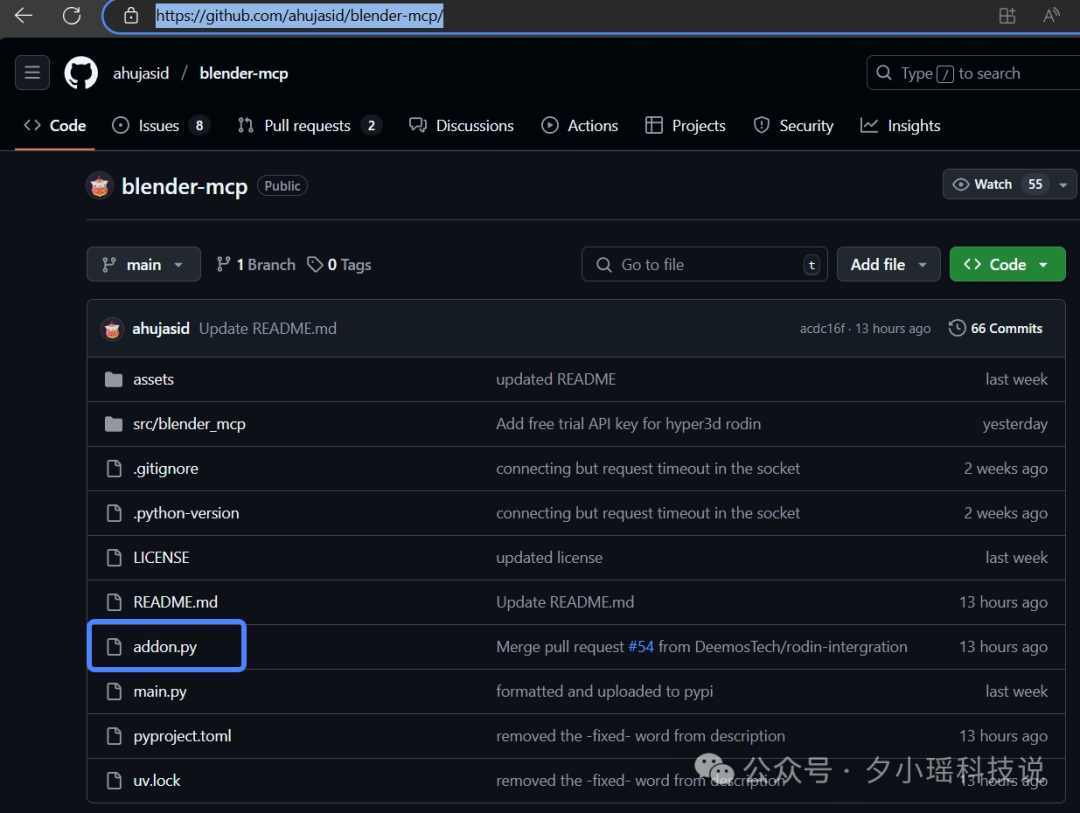This screenshot has height=813, width=1080.
Task: Reload the page with refresh icon
Action: click(x=72, y=16)
